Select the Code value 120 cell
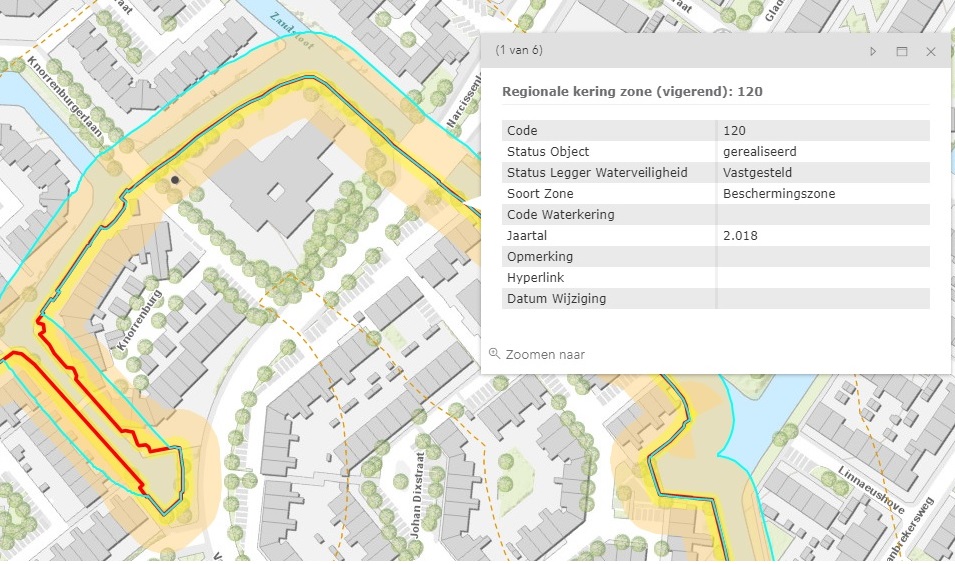 pos(823,130)
